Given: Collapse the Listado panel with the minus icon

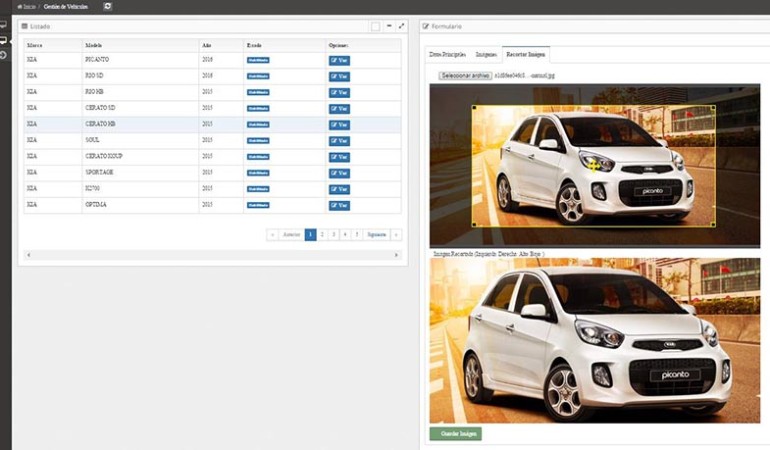Looking at the screenshot, I should pyautogui.click(x=389, y=26).
